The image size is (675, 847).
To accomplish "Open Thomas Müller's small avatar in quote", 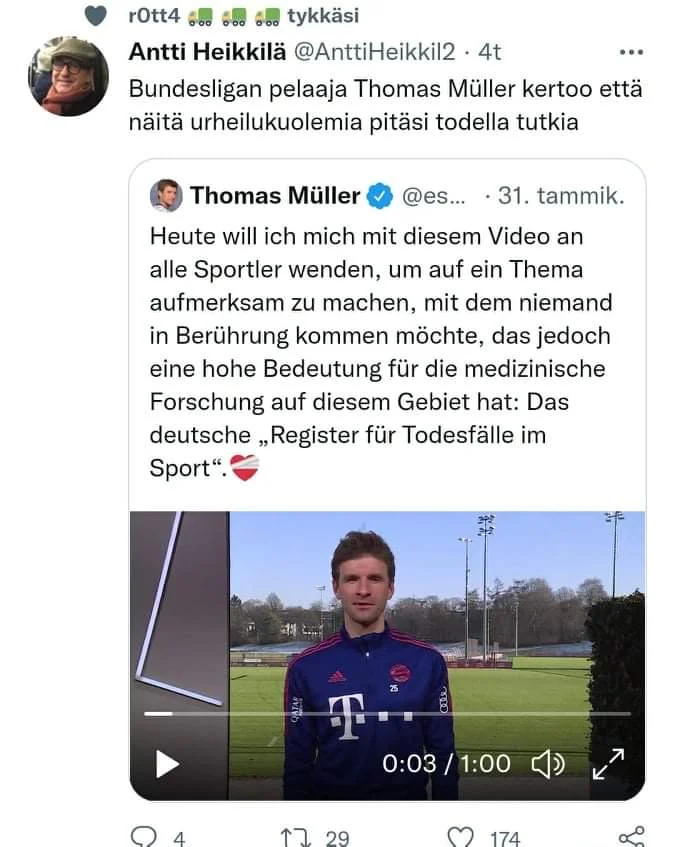I will click(166, 195).
